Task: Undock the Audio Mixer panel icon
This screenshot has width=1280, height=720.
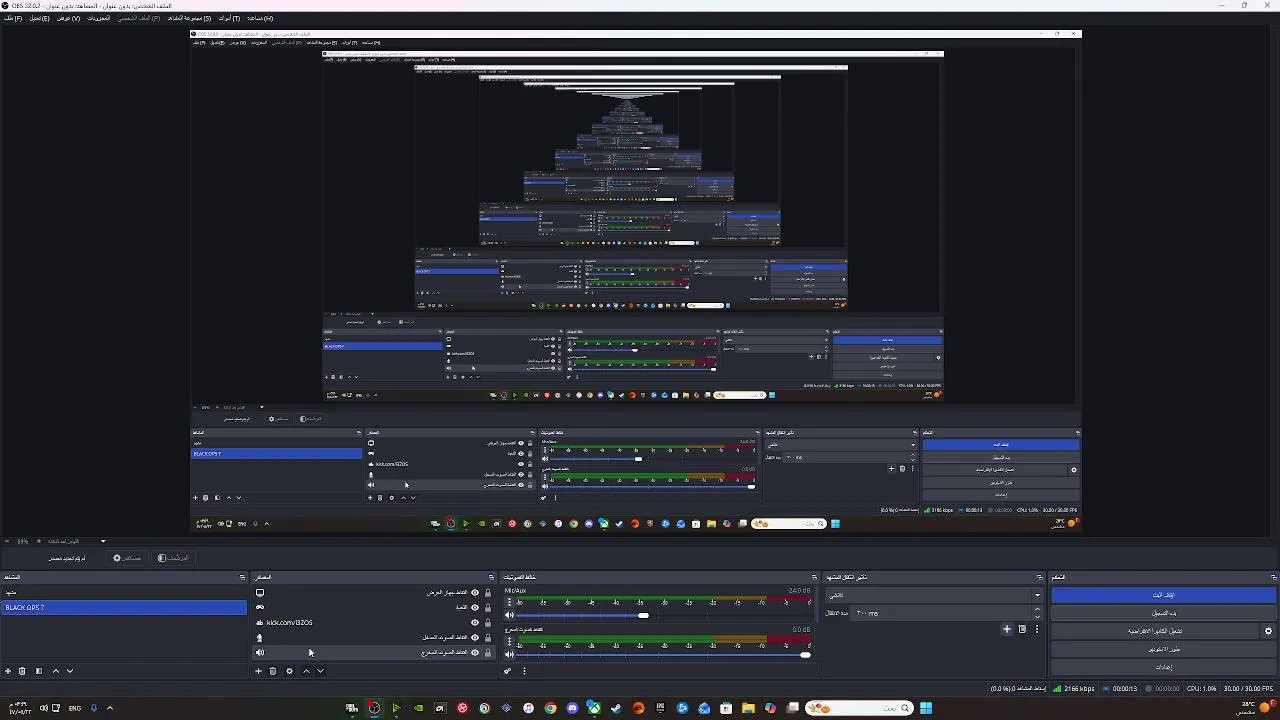Action: coord(815,577)
